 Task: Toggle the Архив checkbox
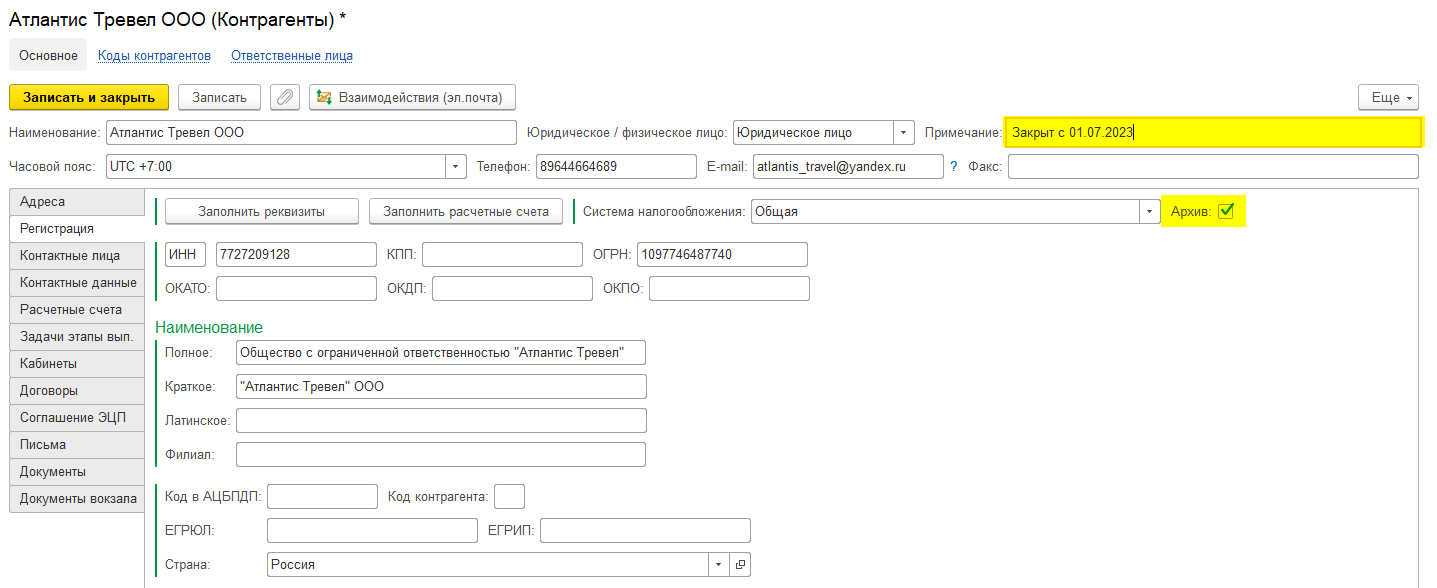1226,211
